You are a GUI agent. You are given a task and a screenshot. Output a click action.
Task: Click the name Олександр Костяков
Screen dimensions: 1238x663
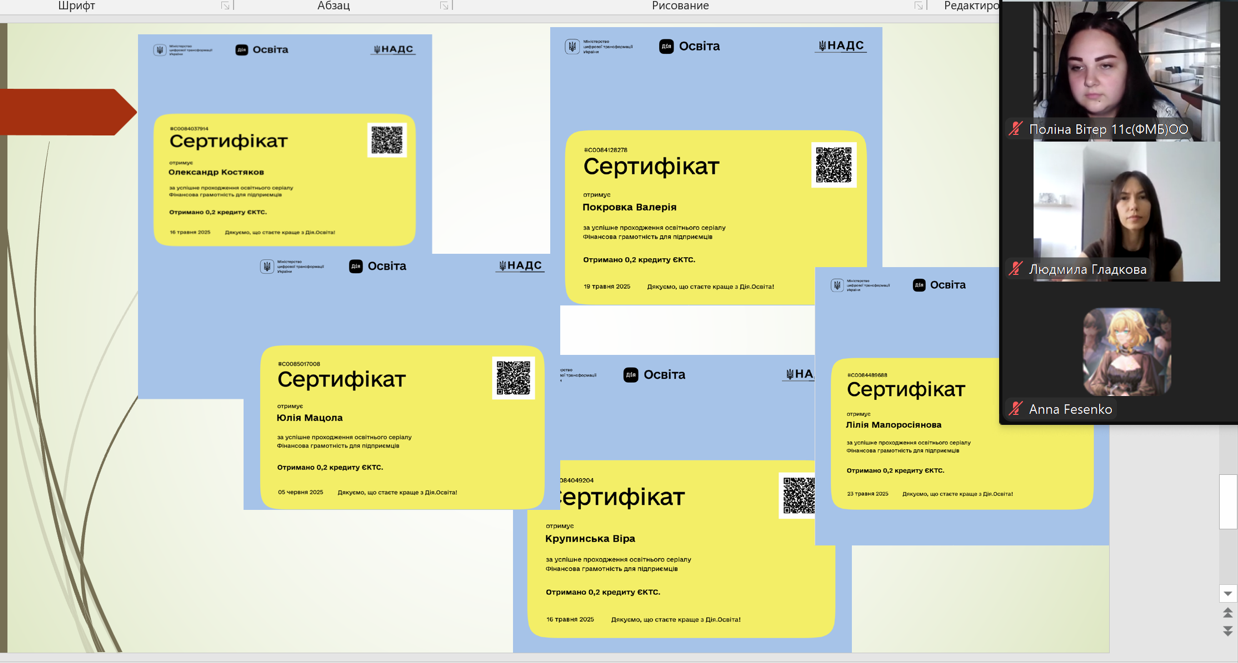[x=216, y=172]
